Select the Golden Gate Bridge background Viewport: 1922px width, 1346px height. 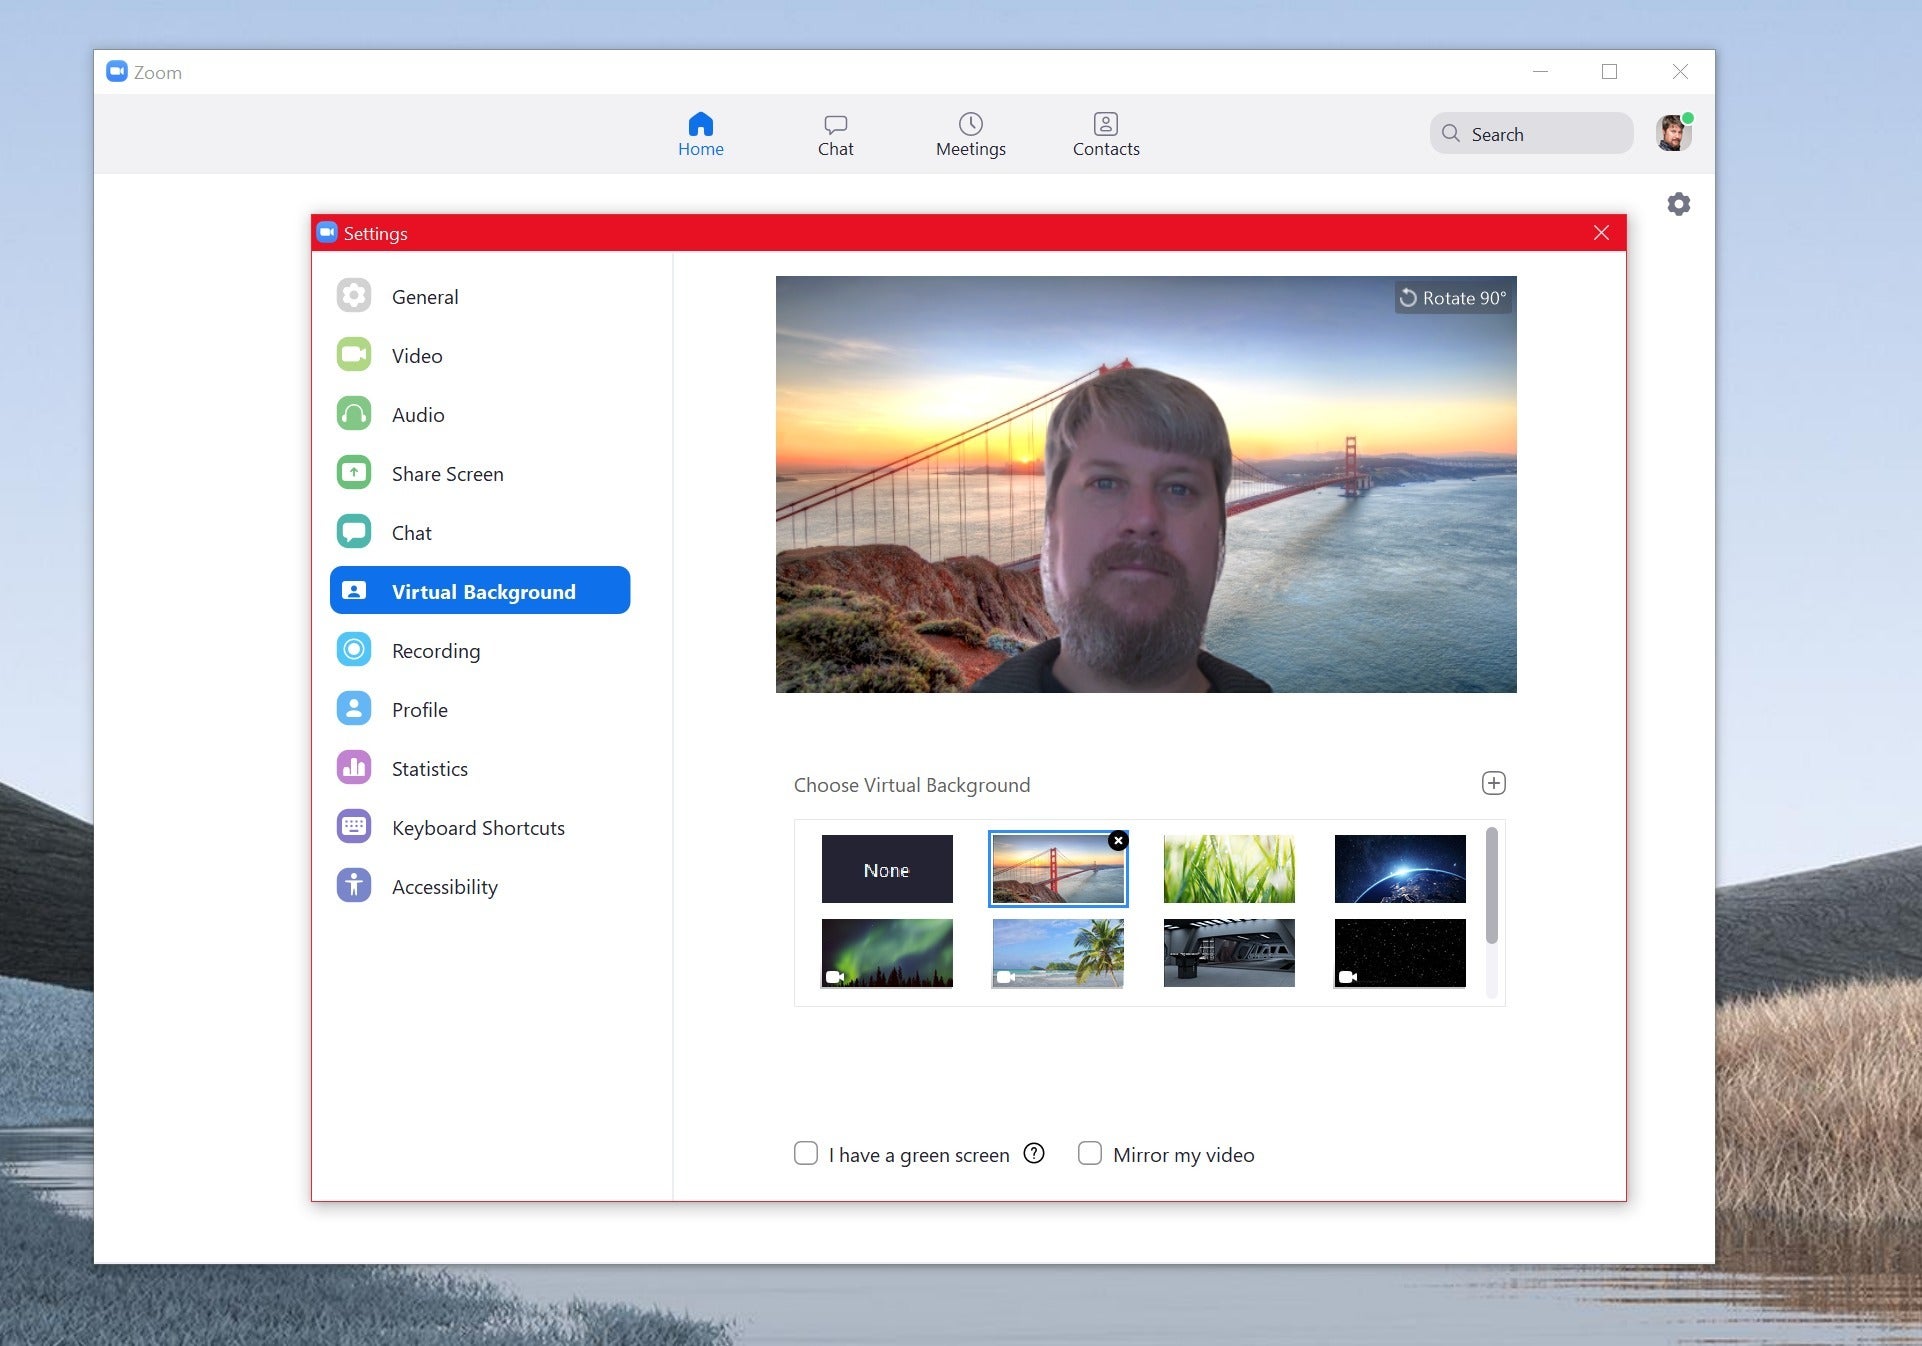coord(1057,869)
